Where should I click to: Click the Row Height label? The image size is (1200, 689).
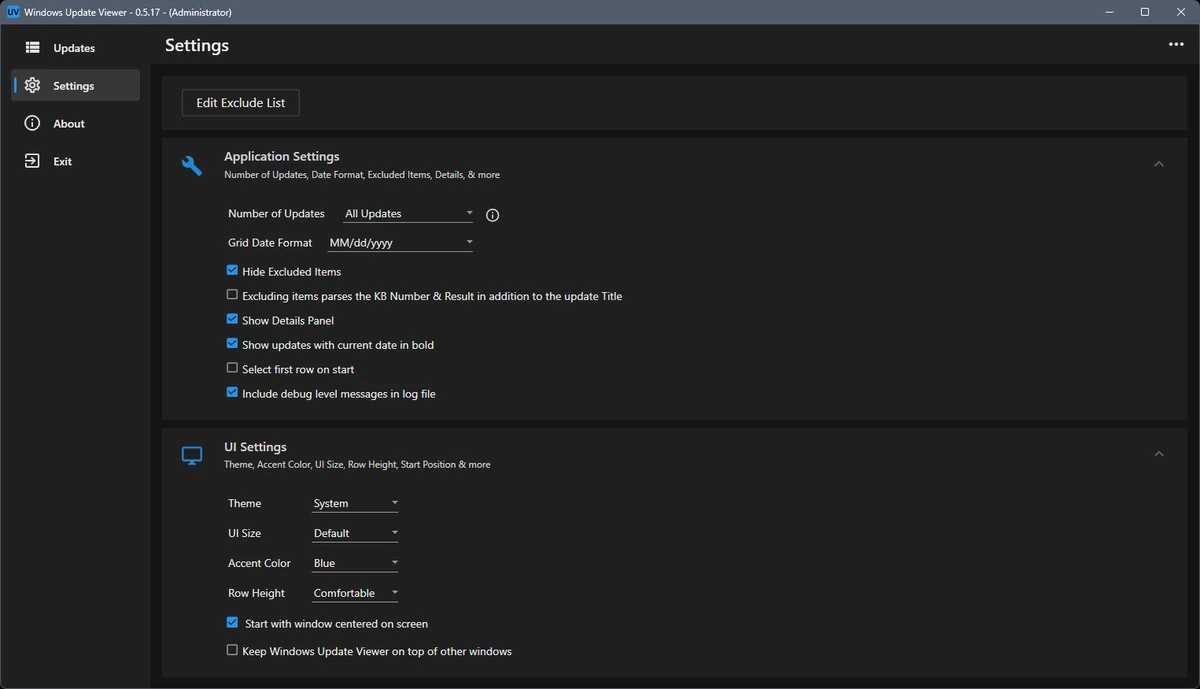256,593
